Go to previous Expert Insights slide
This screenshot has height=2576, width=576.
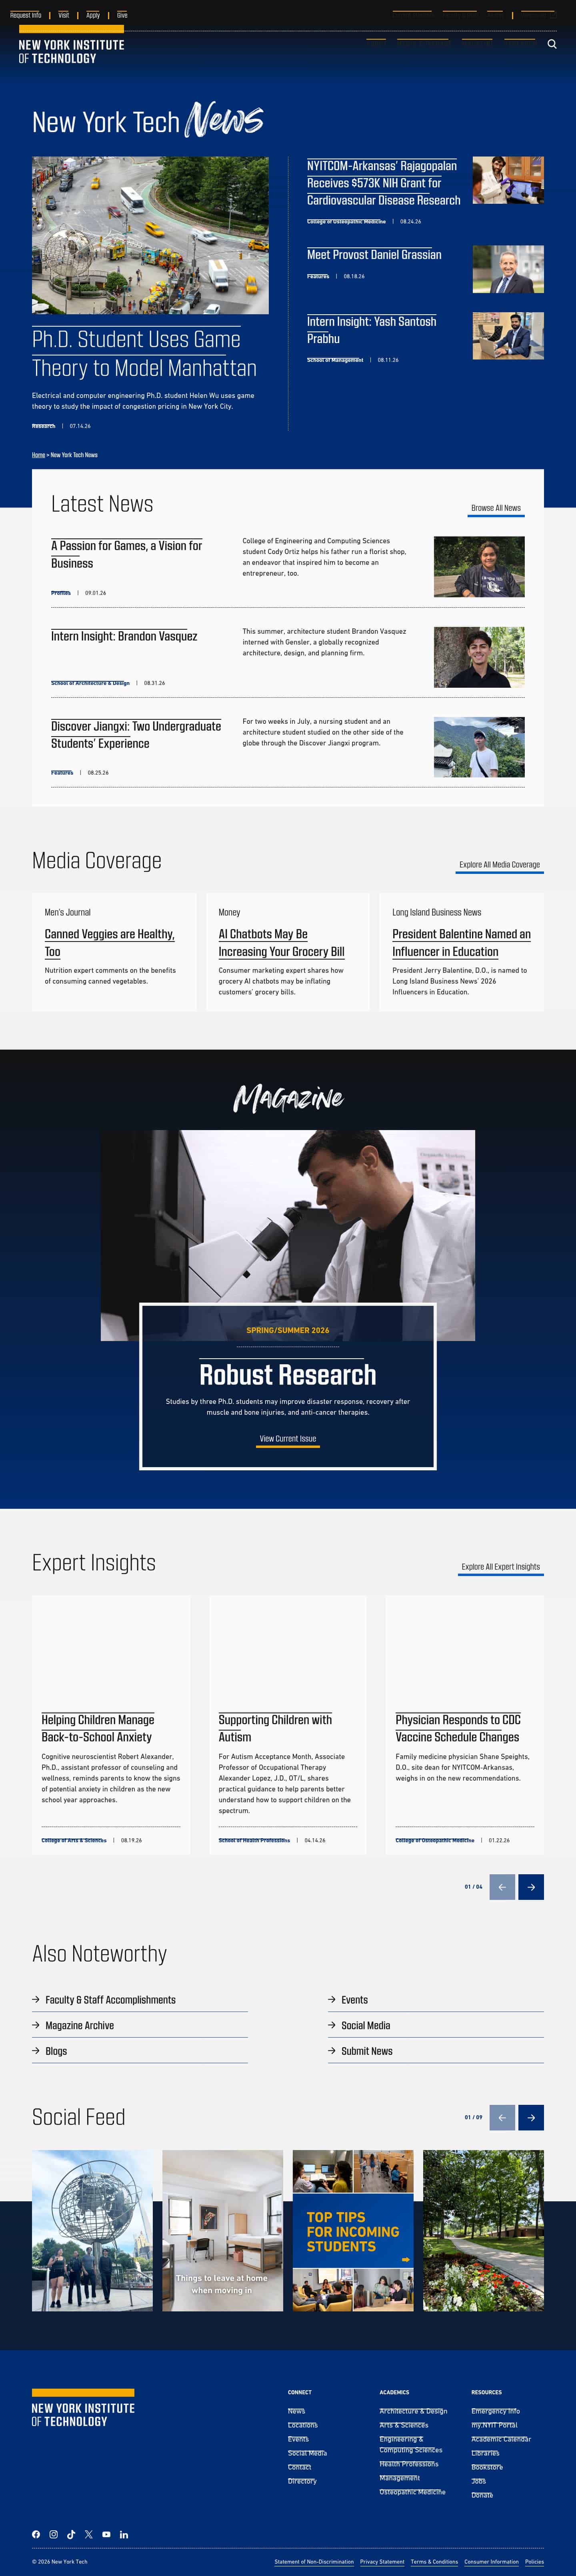[502, 1887]
